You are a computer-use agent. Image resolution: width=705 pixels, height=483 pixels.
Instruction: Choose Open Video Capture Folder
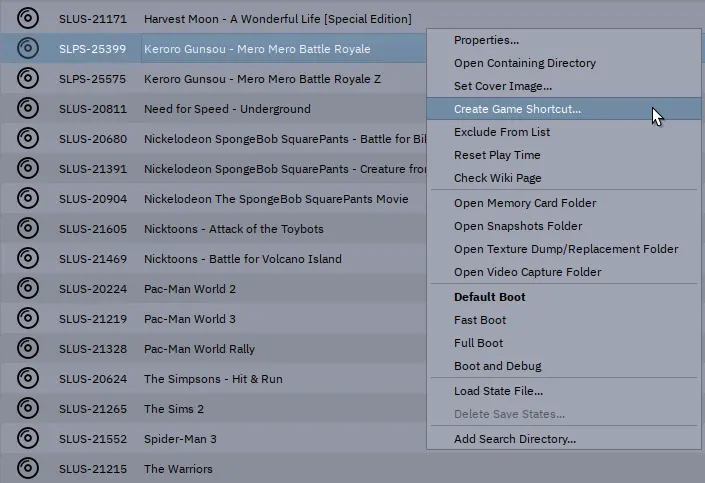tap(564, 272)
